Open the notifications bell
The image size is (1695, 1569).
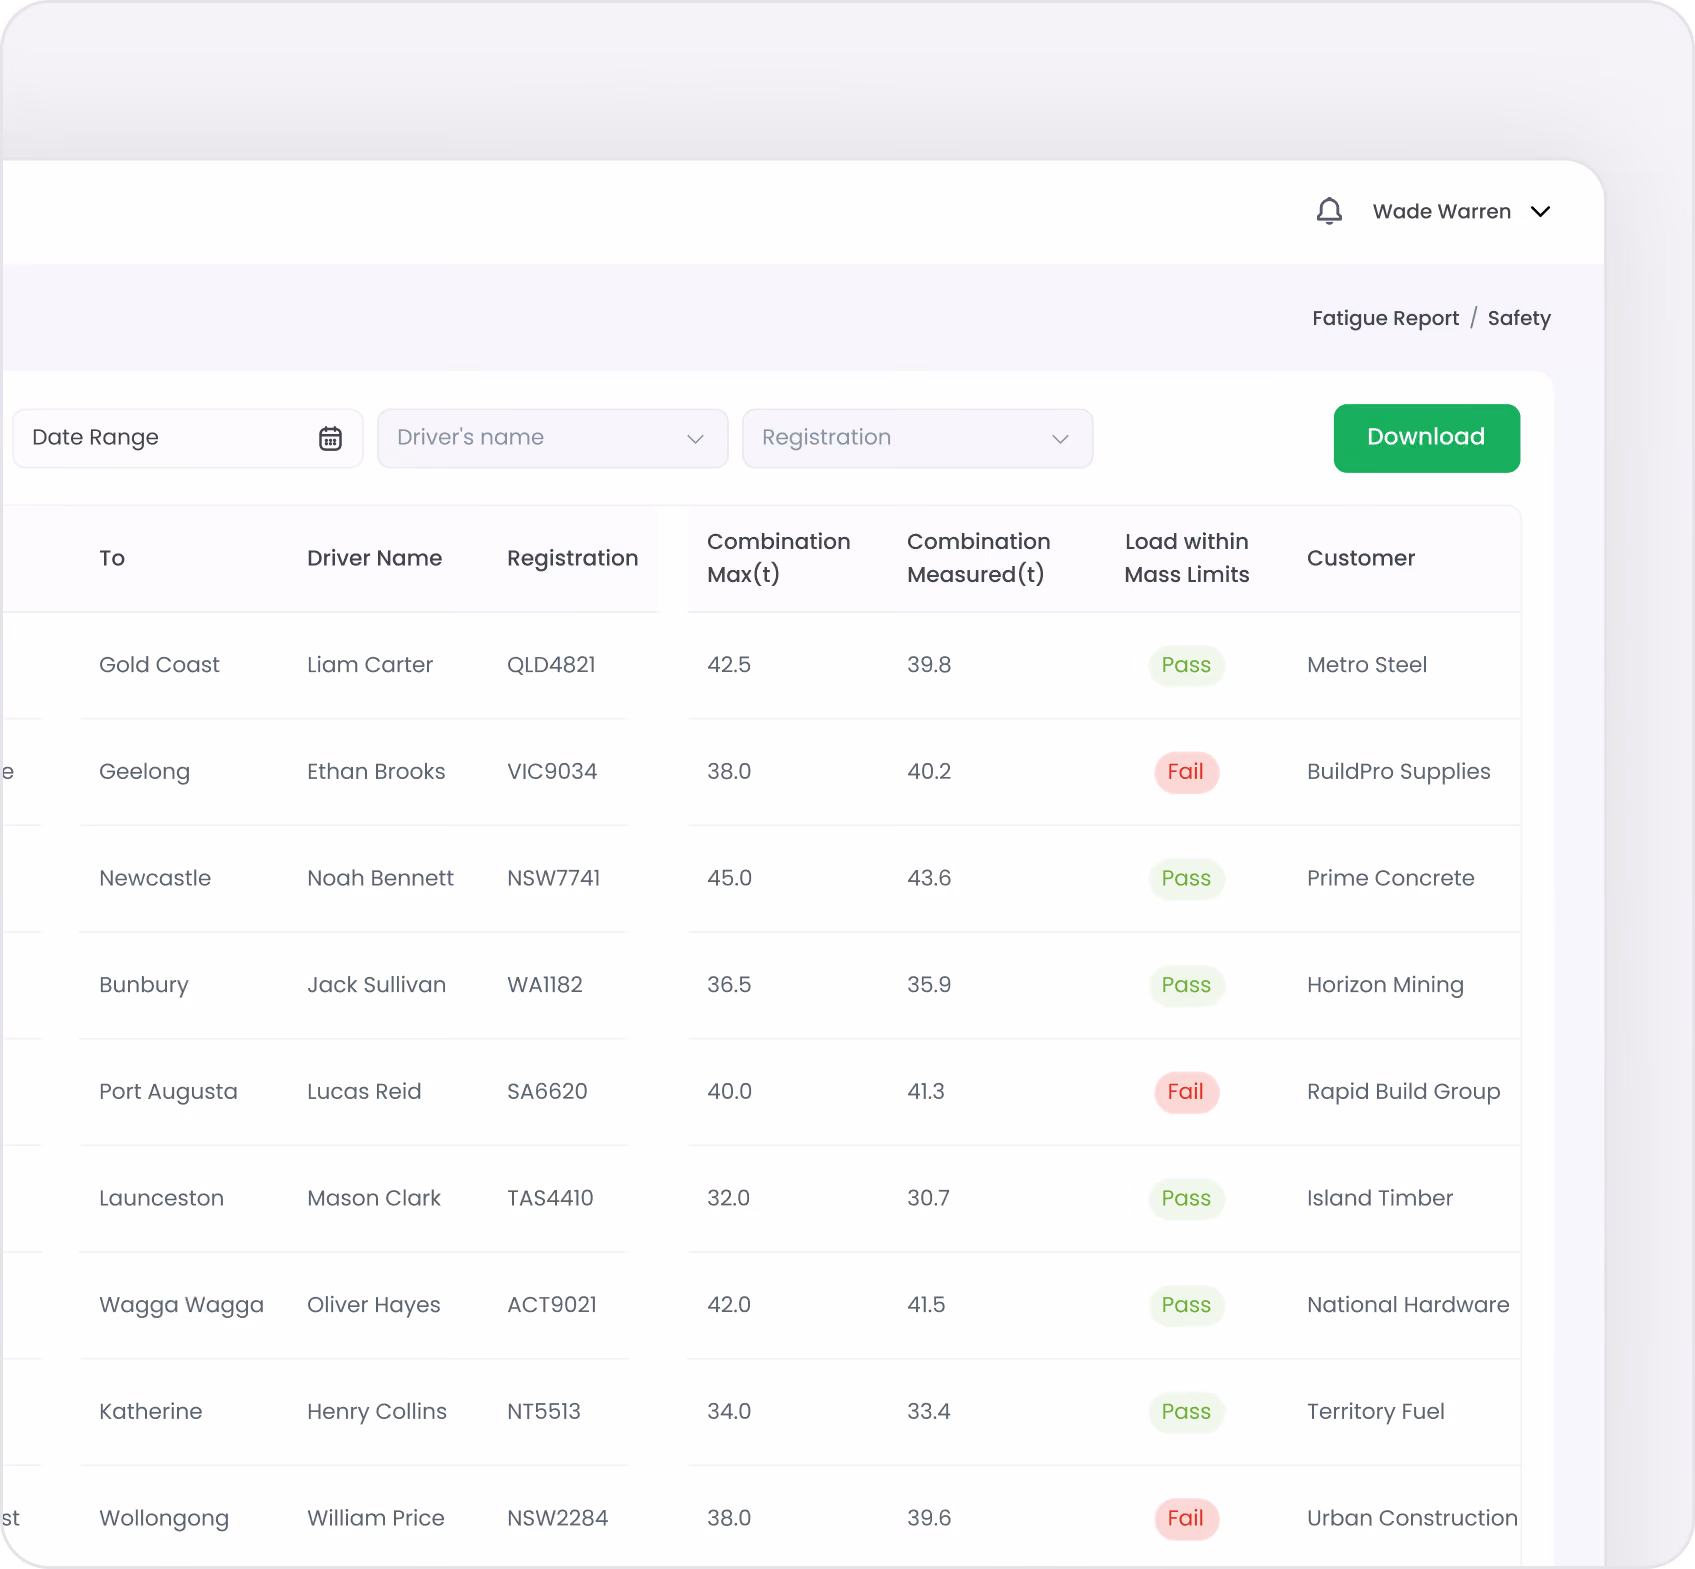click(1329, 211)
